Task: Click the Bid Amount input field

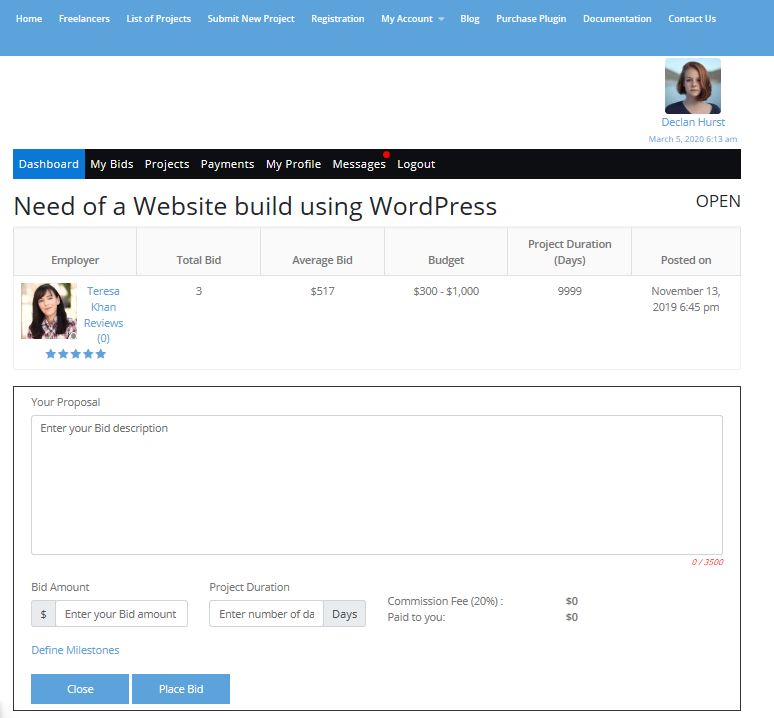Action: tap(121, 614)
